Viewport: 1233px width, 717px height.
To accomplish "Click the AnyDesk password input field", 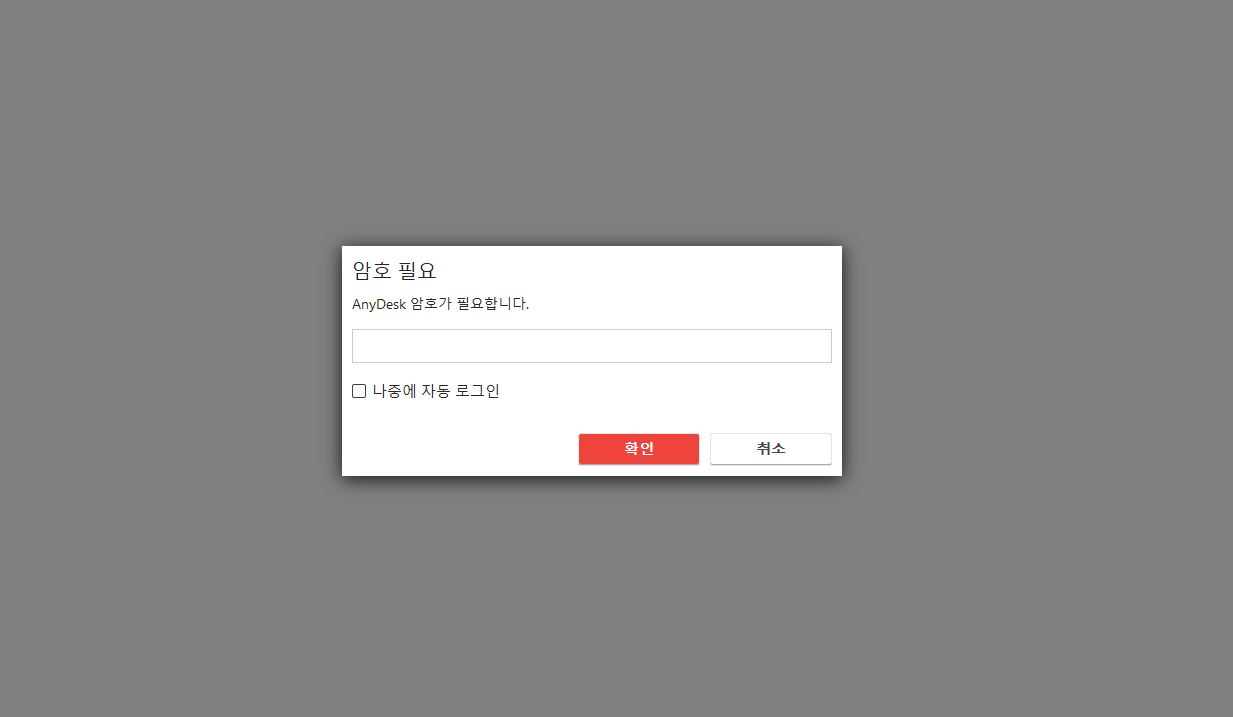I will (x=591, y=346).
